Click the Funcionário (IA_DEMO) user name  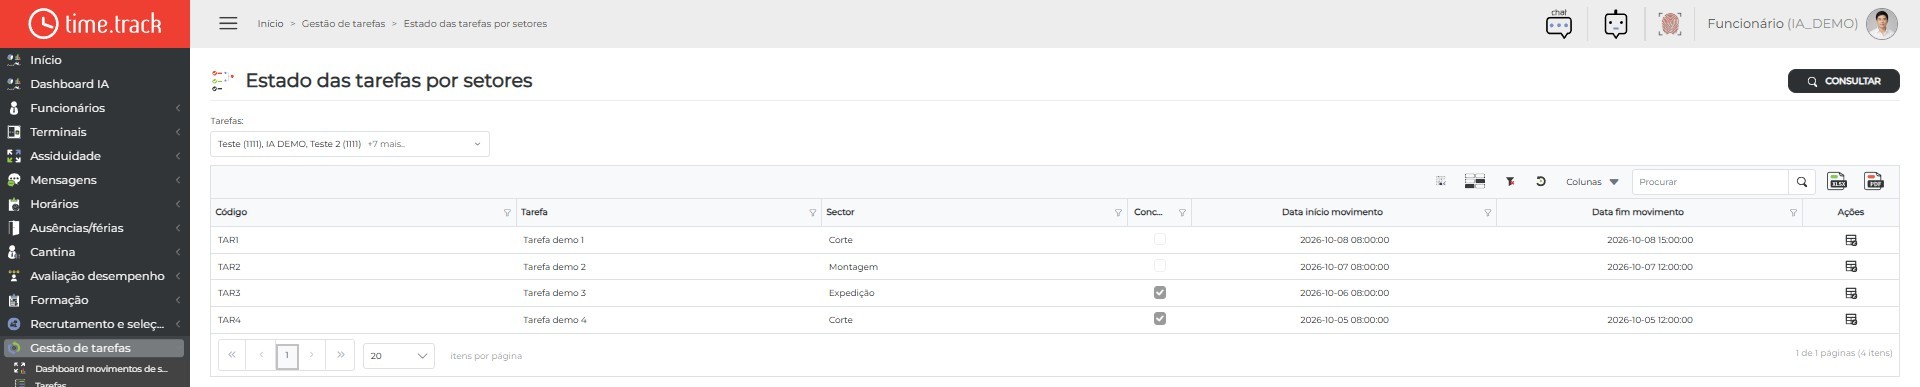click(x=1782, y=23)
